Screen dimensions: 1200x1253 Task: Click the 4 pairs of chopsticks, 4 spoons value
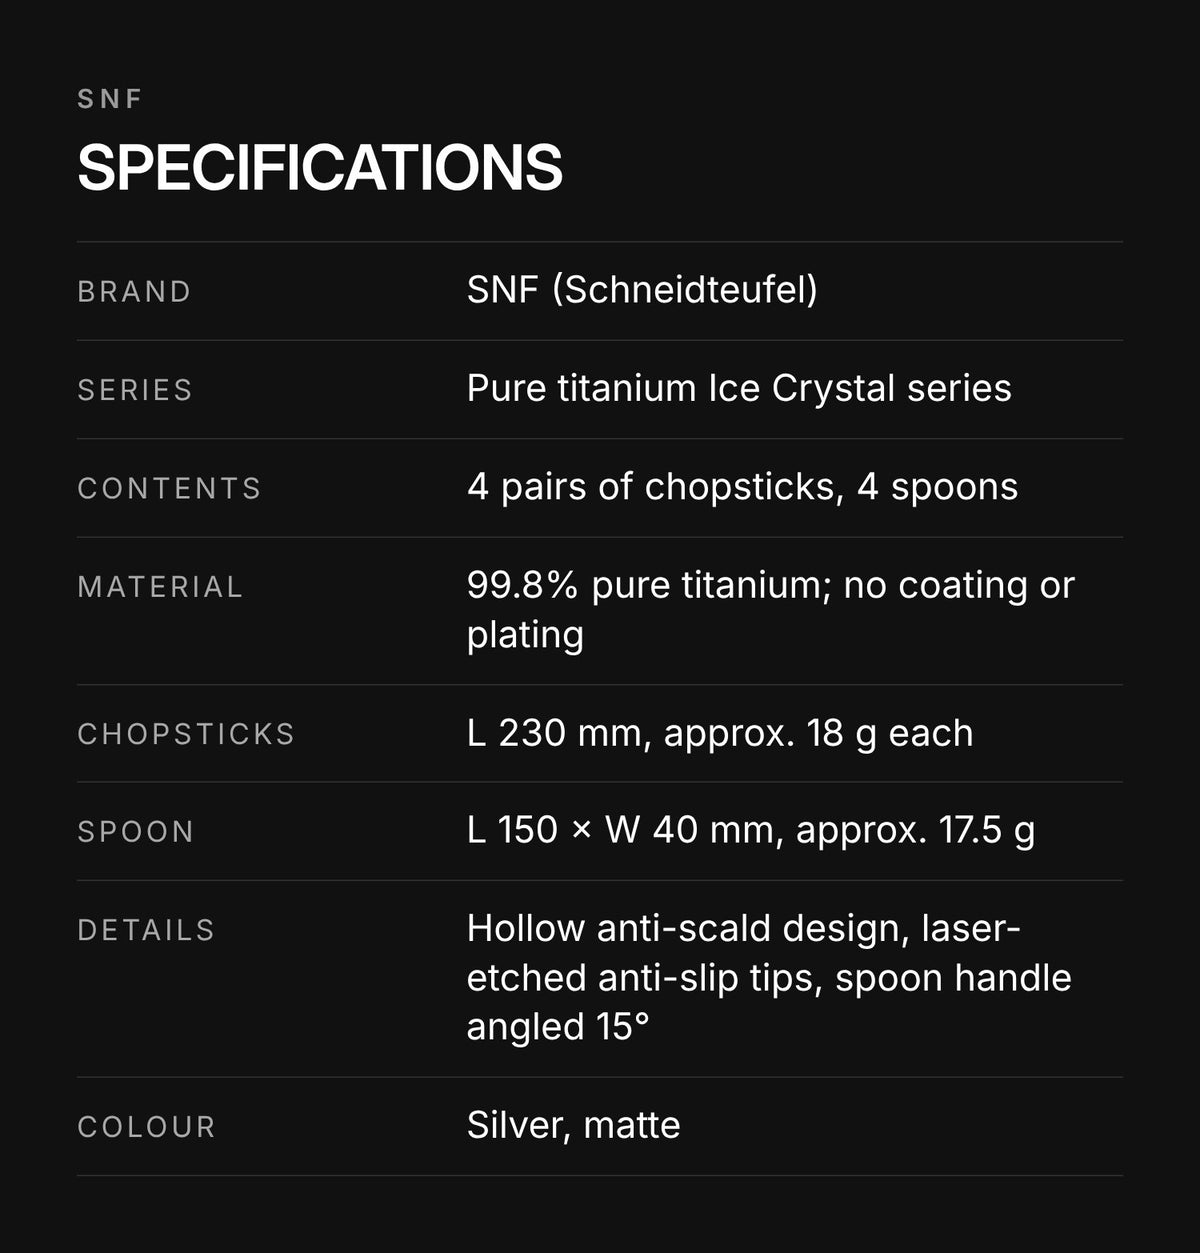tap(742, 486)
